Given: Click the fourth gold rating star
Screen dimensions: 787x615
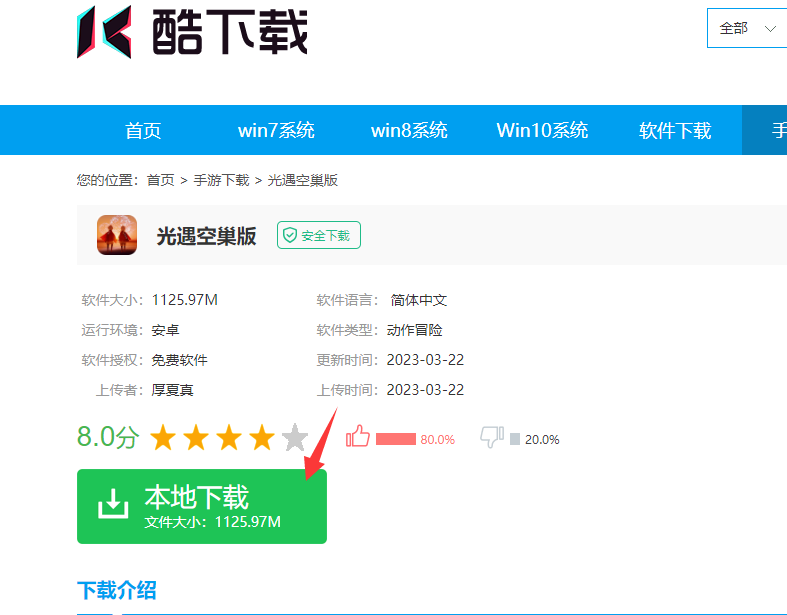Looking at the screenshot, I should 262,437.
